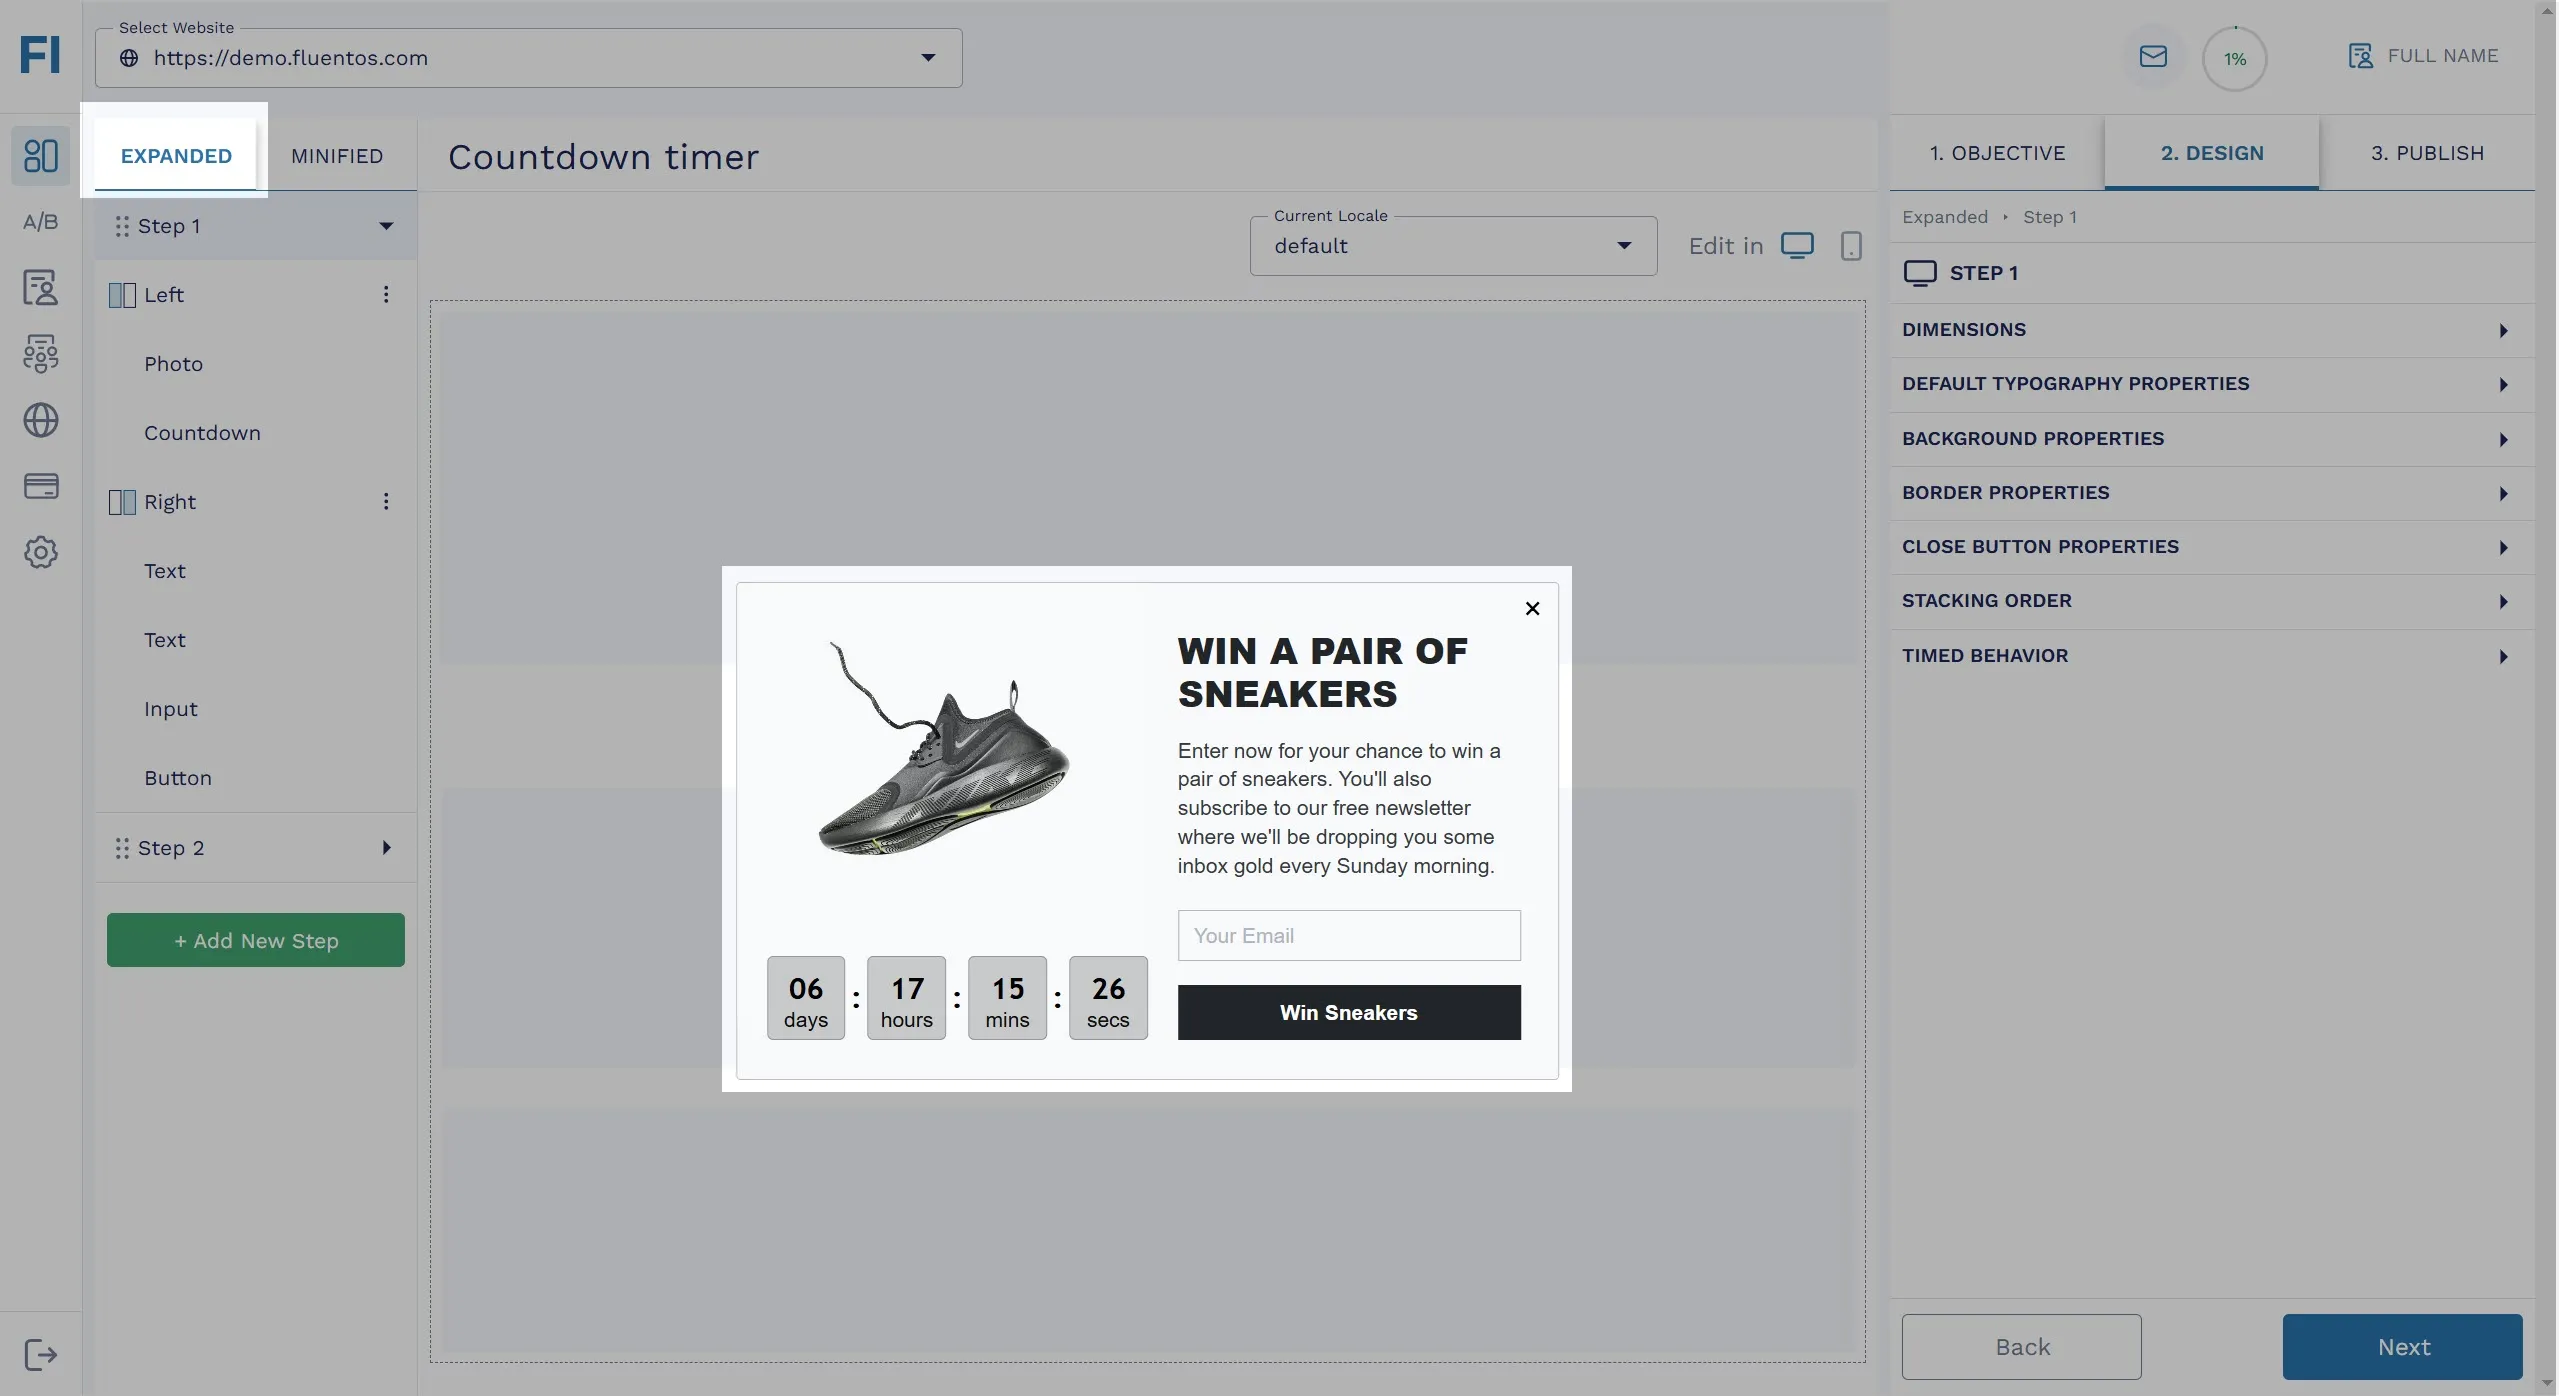The image size is (2559, 1396).
Task: Switch editing to mobile view icon
Action: point(1851,246)
